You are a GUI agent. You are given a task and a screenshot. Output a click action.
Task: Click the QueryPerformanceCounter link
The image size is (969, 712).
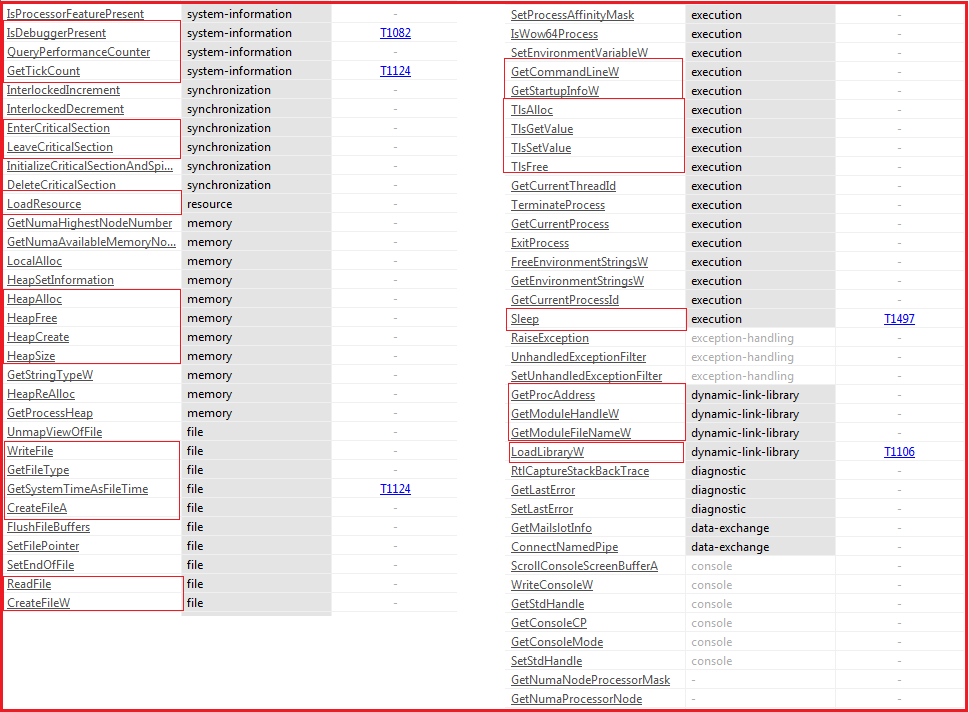click(78, 52)
